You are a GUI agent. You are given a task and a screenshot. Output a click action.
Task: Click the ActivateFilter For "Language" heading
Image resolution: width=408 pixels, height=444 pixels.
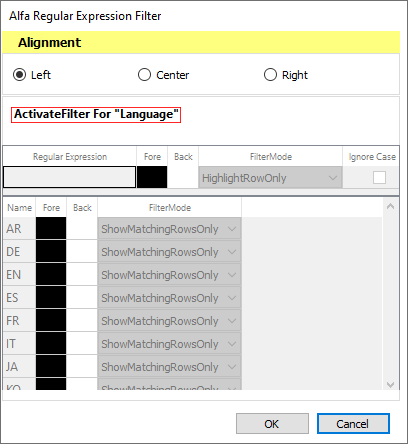96,114
